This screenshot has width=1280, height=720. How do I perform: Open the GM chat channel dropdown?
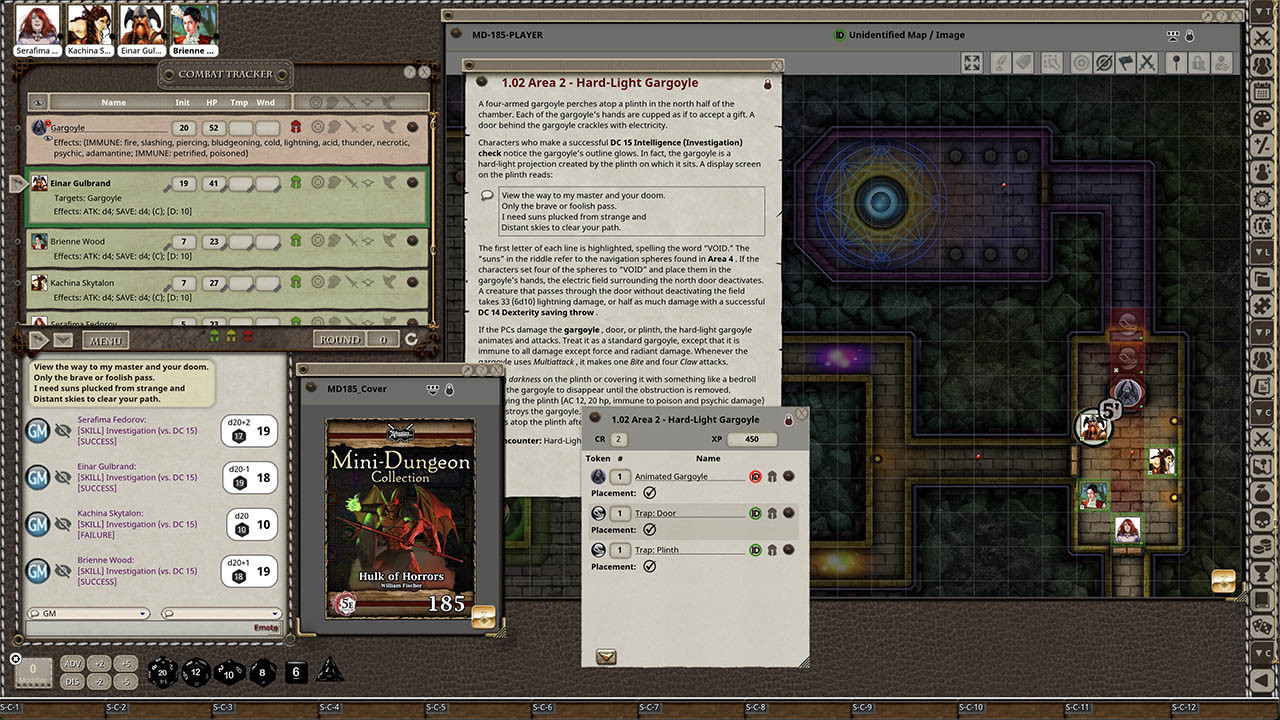[x=143, y=612]
